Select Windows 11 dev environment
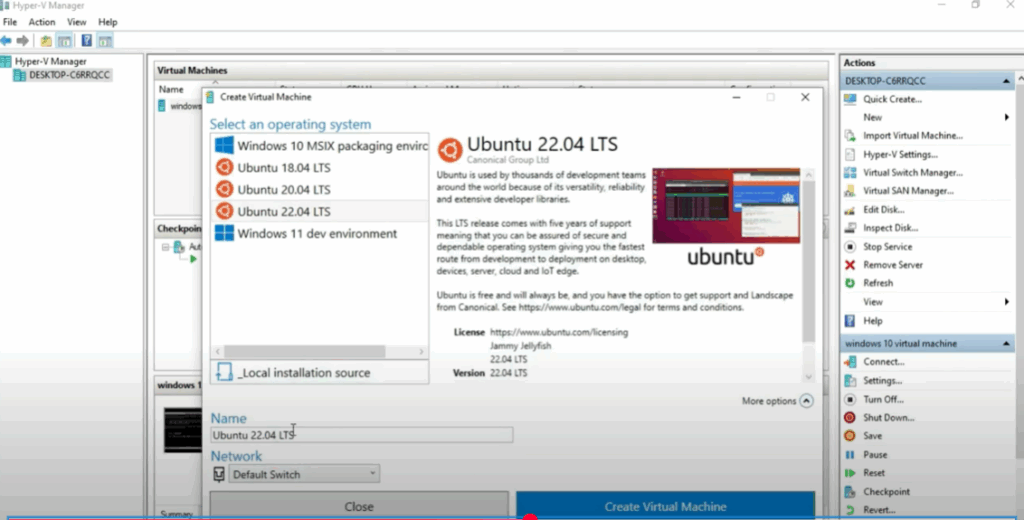 320,234
